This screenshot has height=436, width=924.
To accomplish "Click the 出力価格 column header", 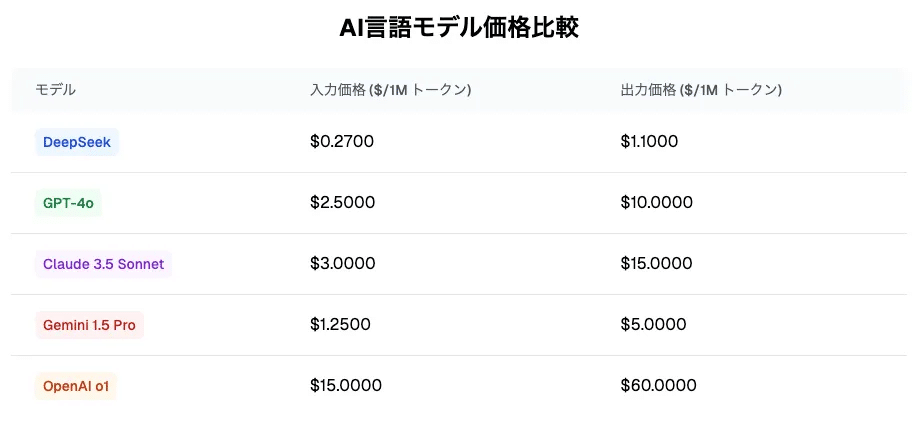I will (x=701, y=90).
